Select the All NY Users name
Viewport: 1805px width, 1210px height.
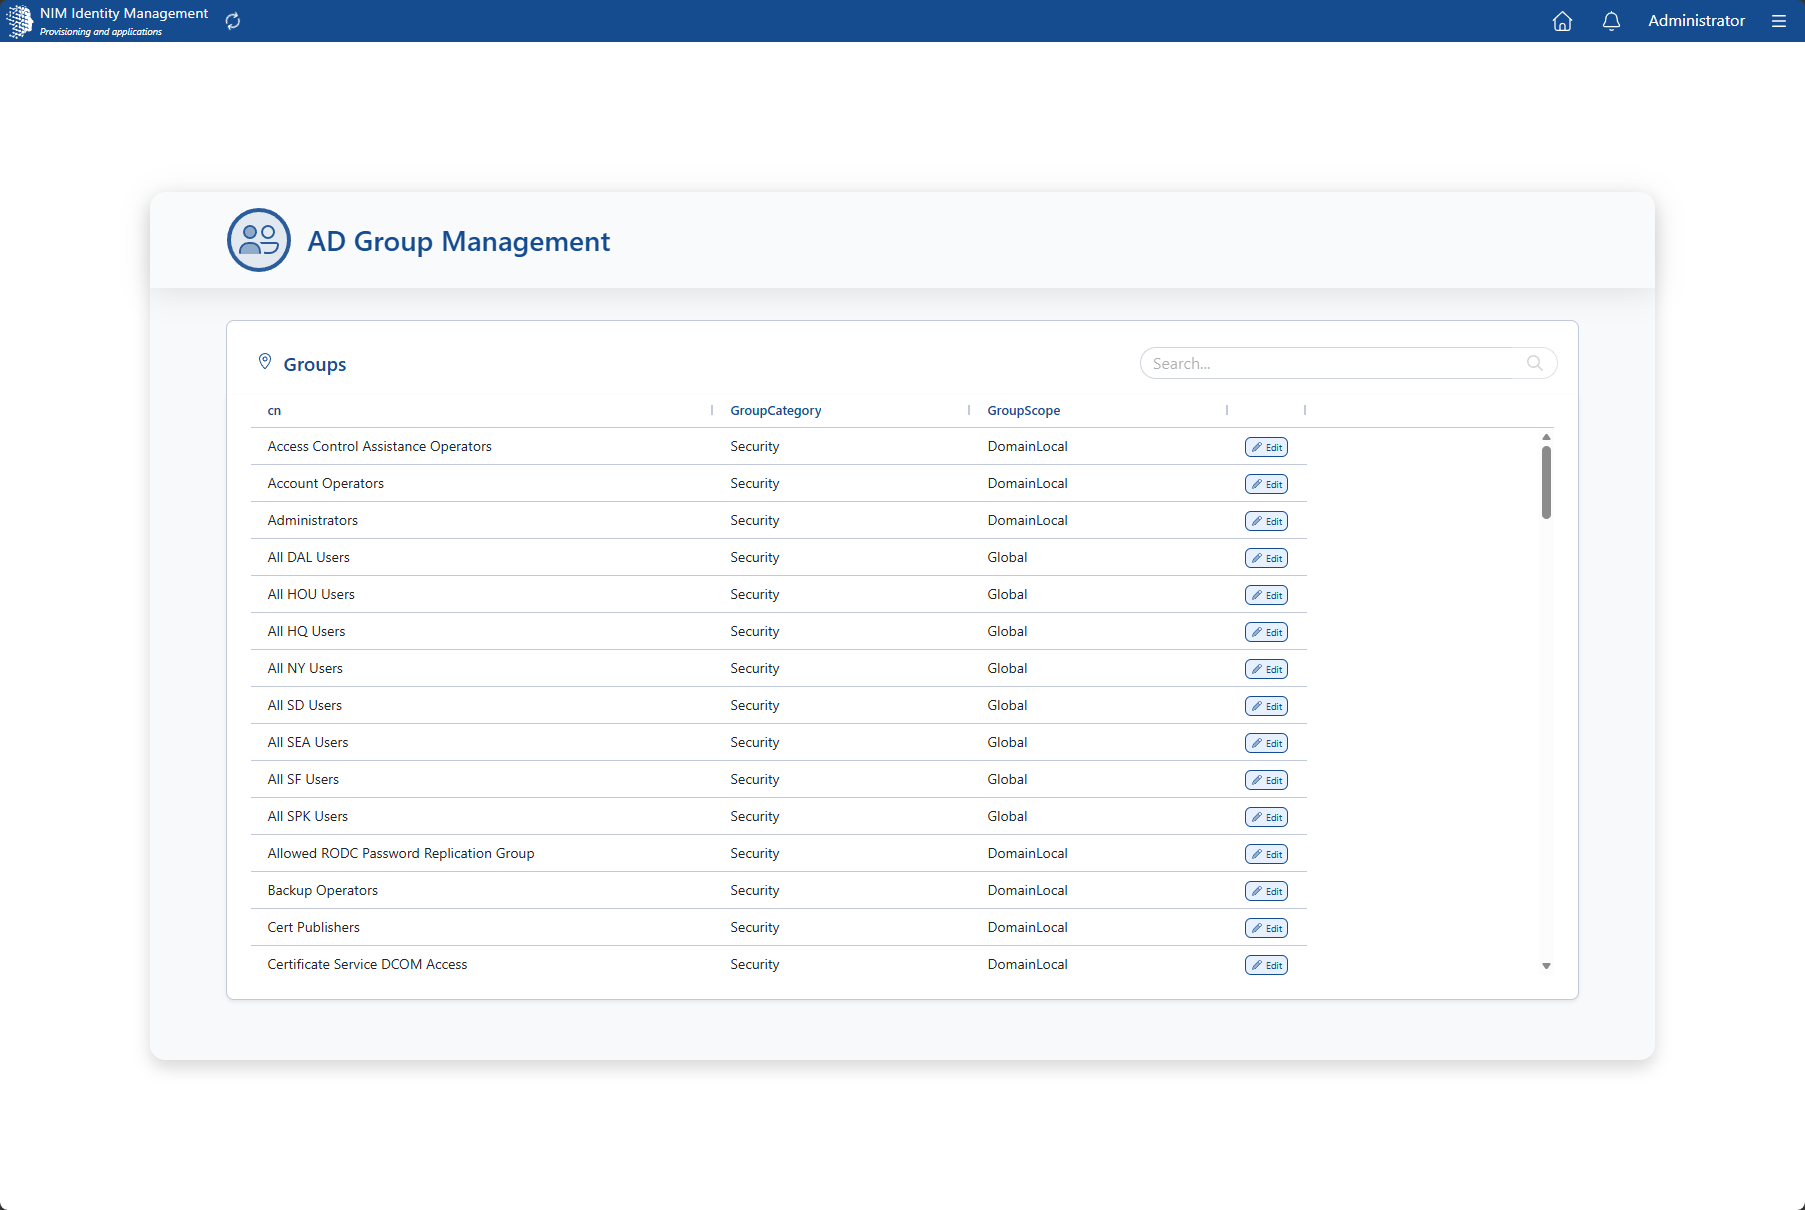pos(305,668)
